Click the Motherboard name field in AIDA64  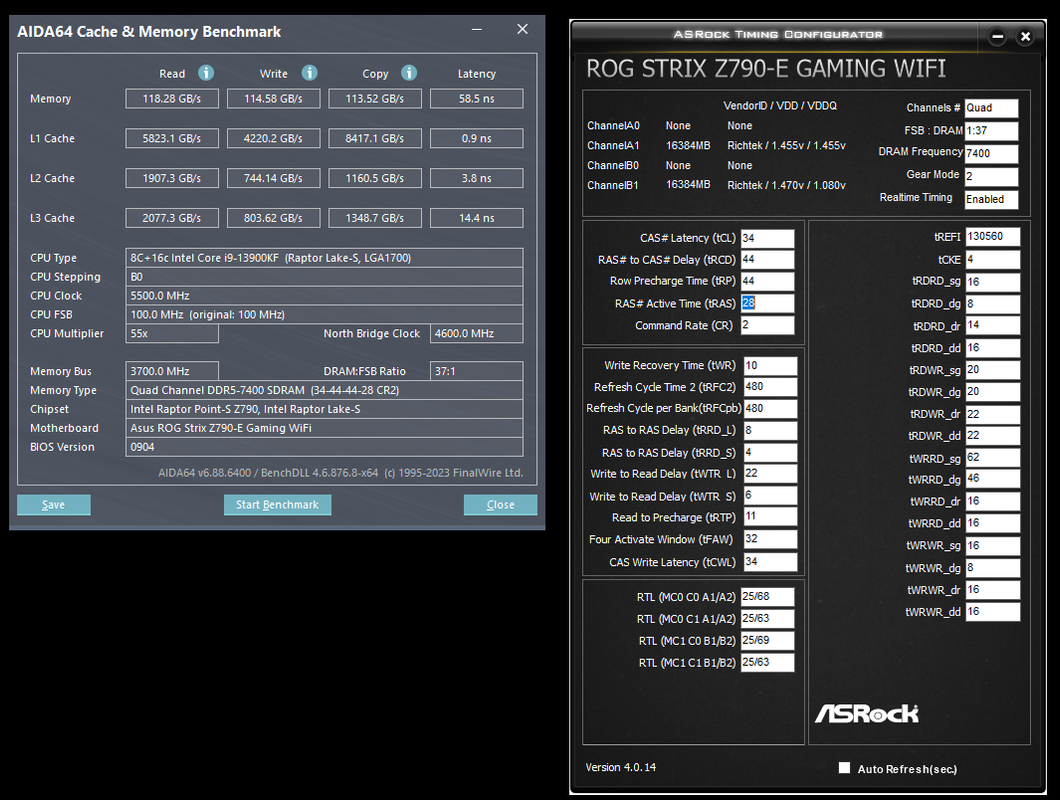point(324,428)
